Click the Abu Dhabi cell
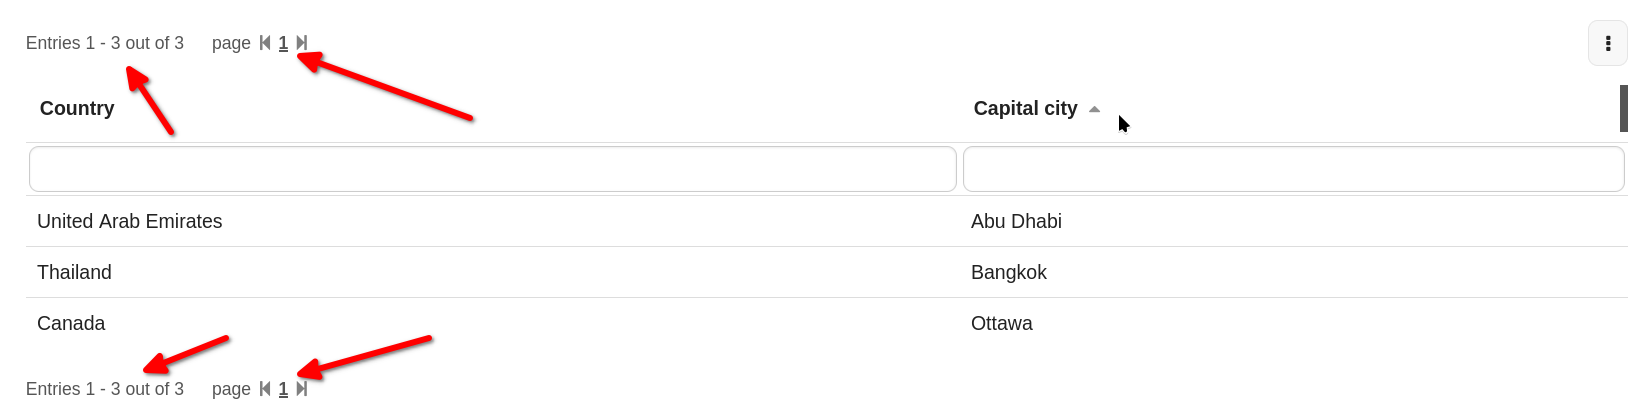Screen dimensions: 1646x413 coord(1016,221)
